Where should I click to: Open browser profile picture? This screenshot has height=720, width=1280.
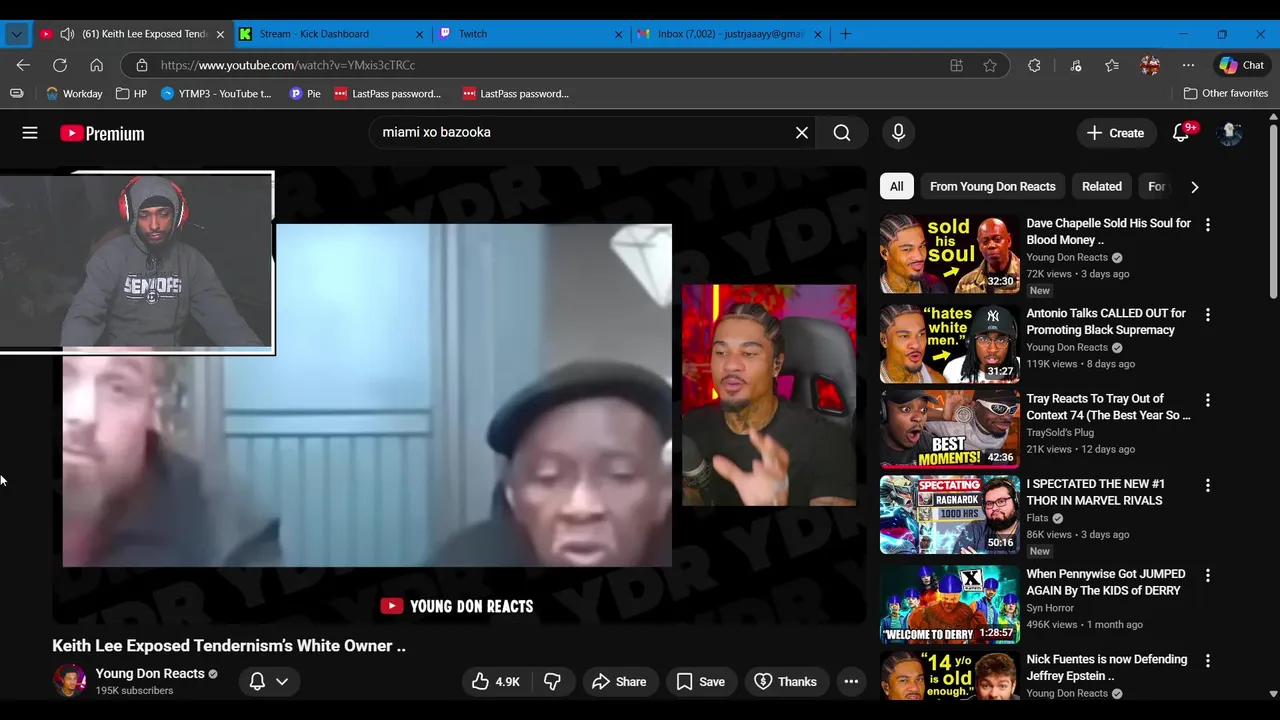[1150, 65]
